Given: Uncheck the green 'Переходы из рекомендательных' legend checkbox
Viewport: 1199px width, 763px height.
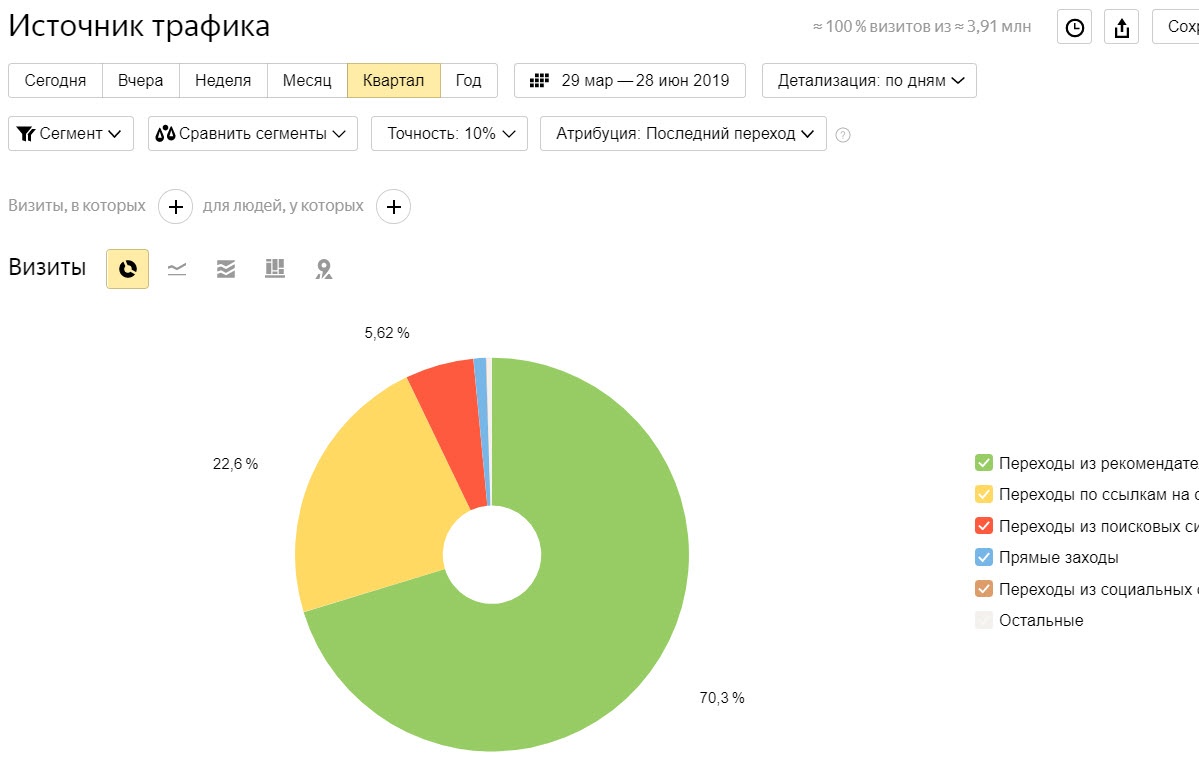Looking at the screenshot, I should [984, 463].
